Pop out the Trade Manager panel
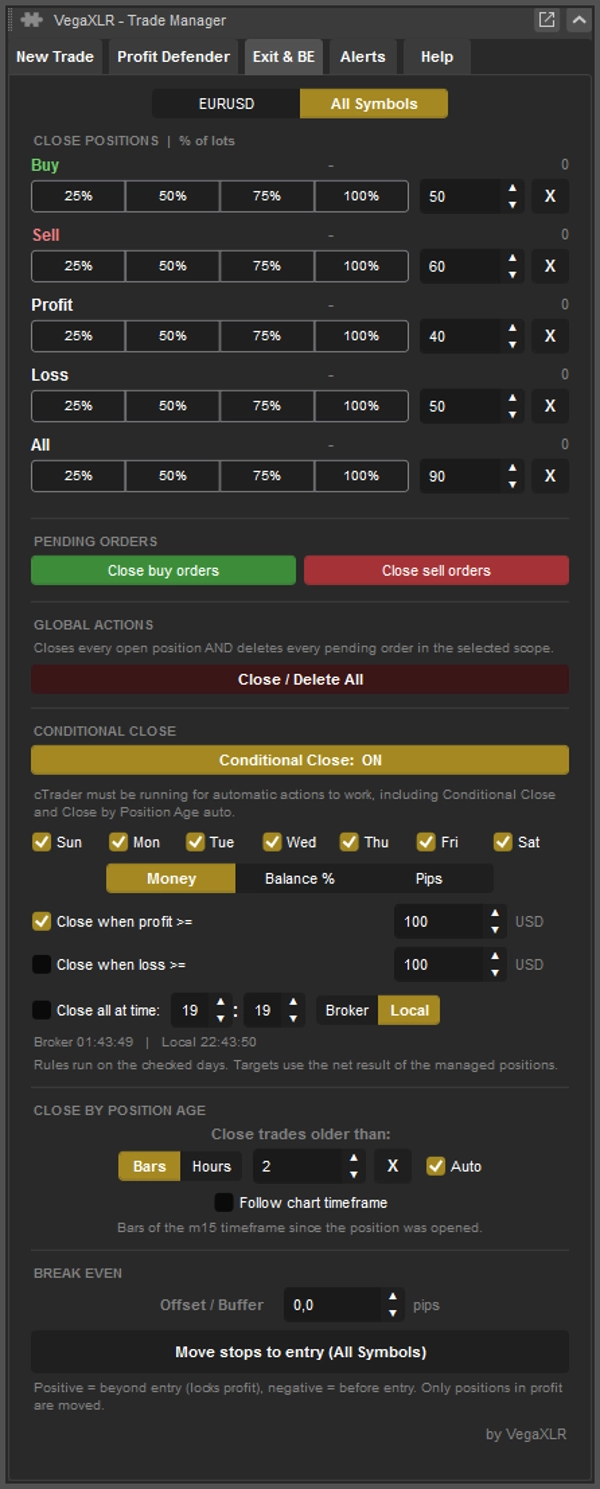The image size is (600, 1489). pyautogui.click(x=546, y=20)
